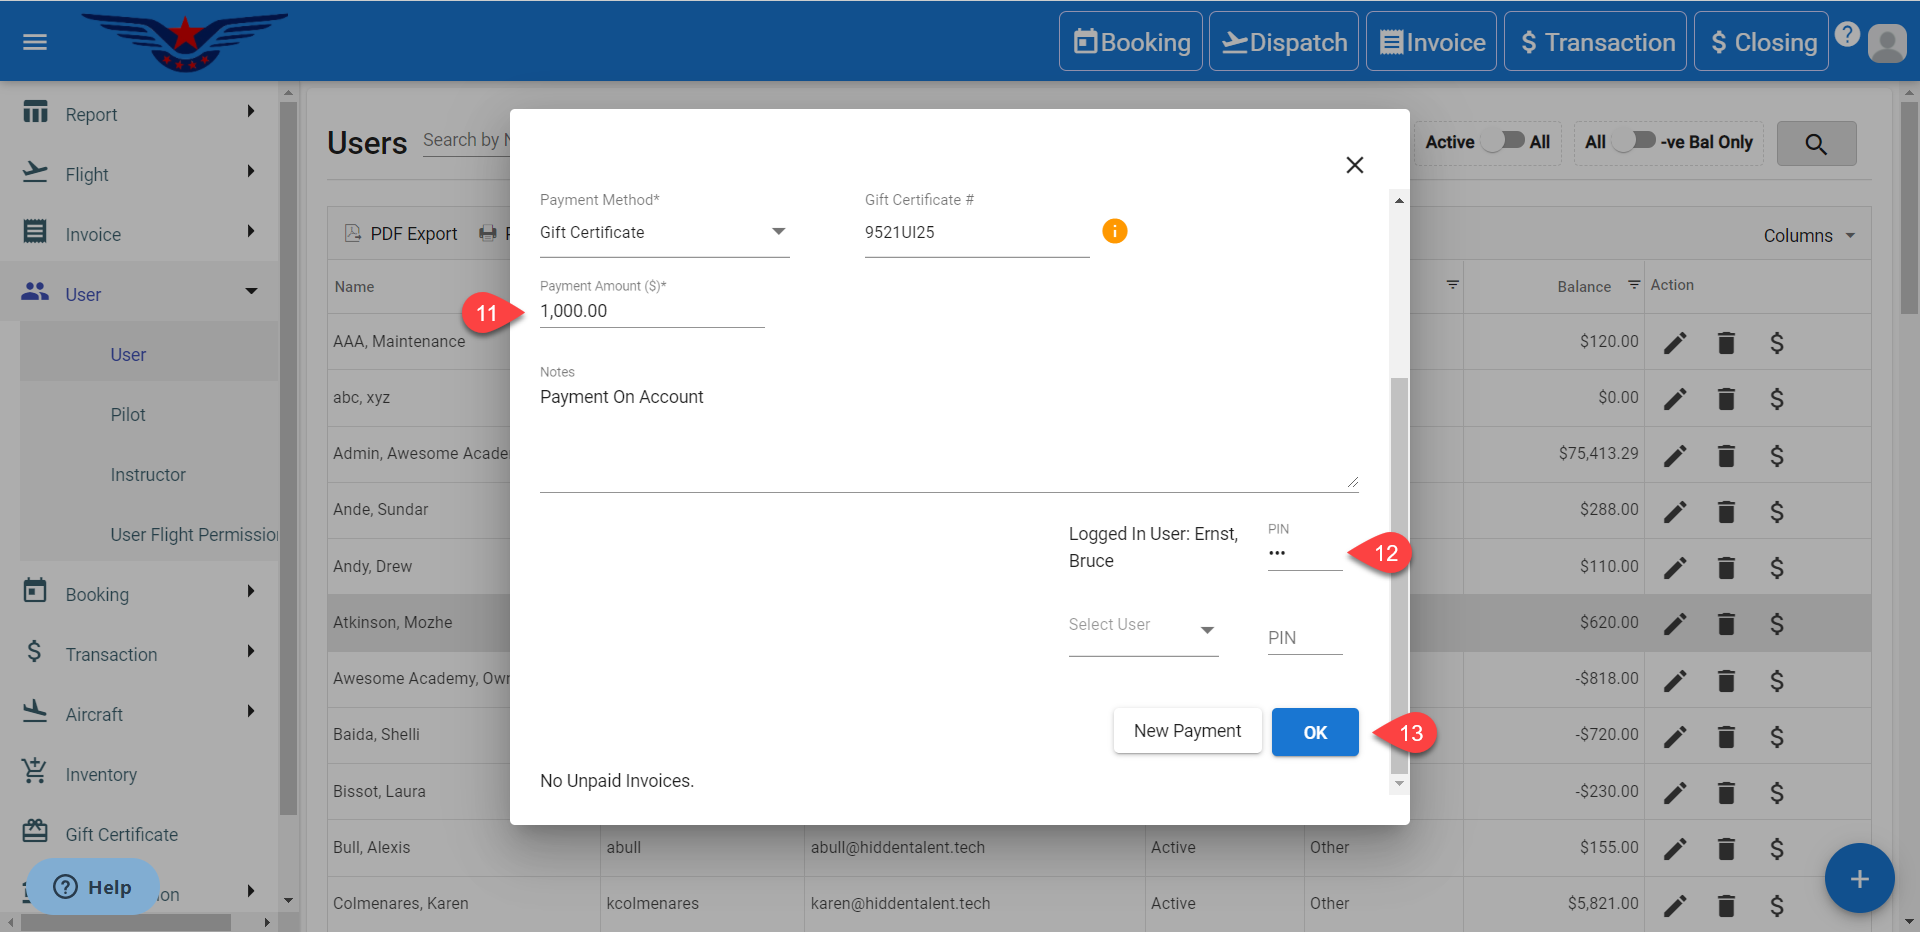Expand the Report sidebar menu
The width and height of the screenshot is (1920, 932).
point(140,114)
